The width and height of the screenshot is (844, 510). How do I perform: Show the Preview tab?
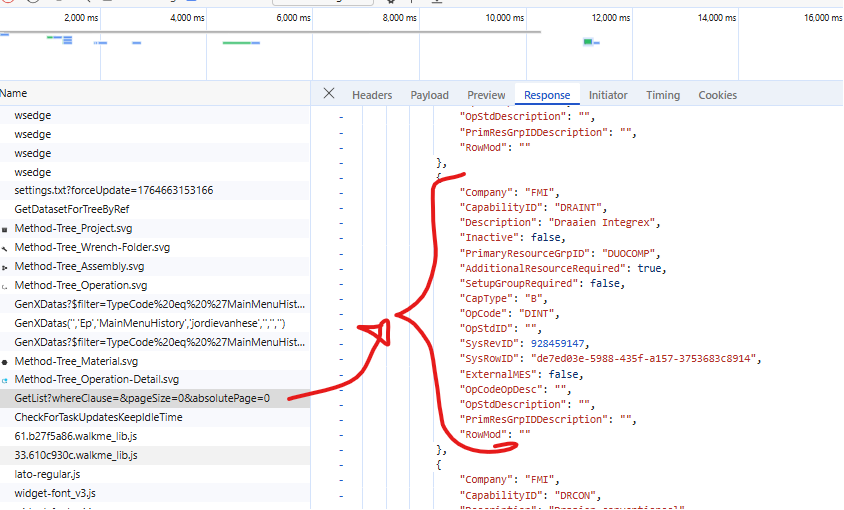486,95
